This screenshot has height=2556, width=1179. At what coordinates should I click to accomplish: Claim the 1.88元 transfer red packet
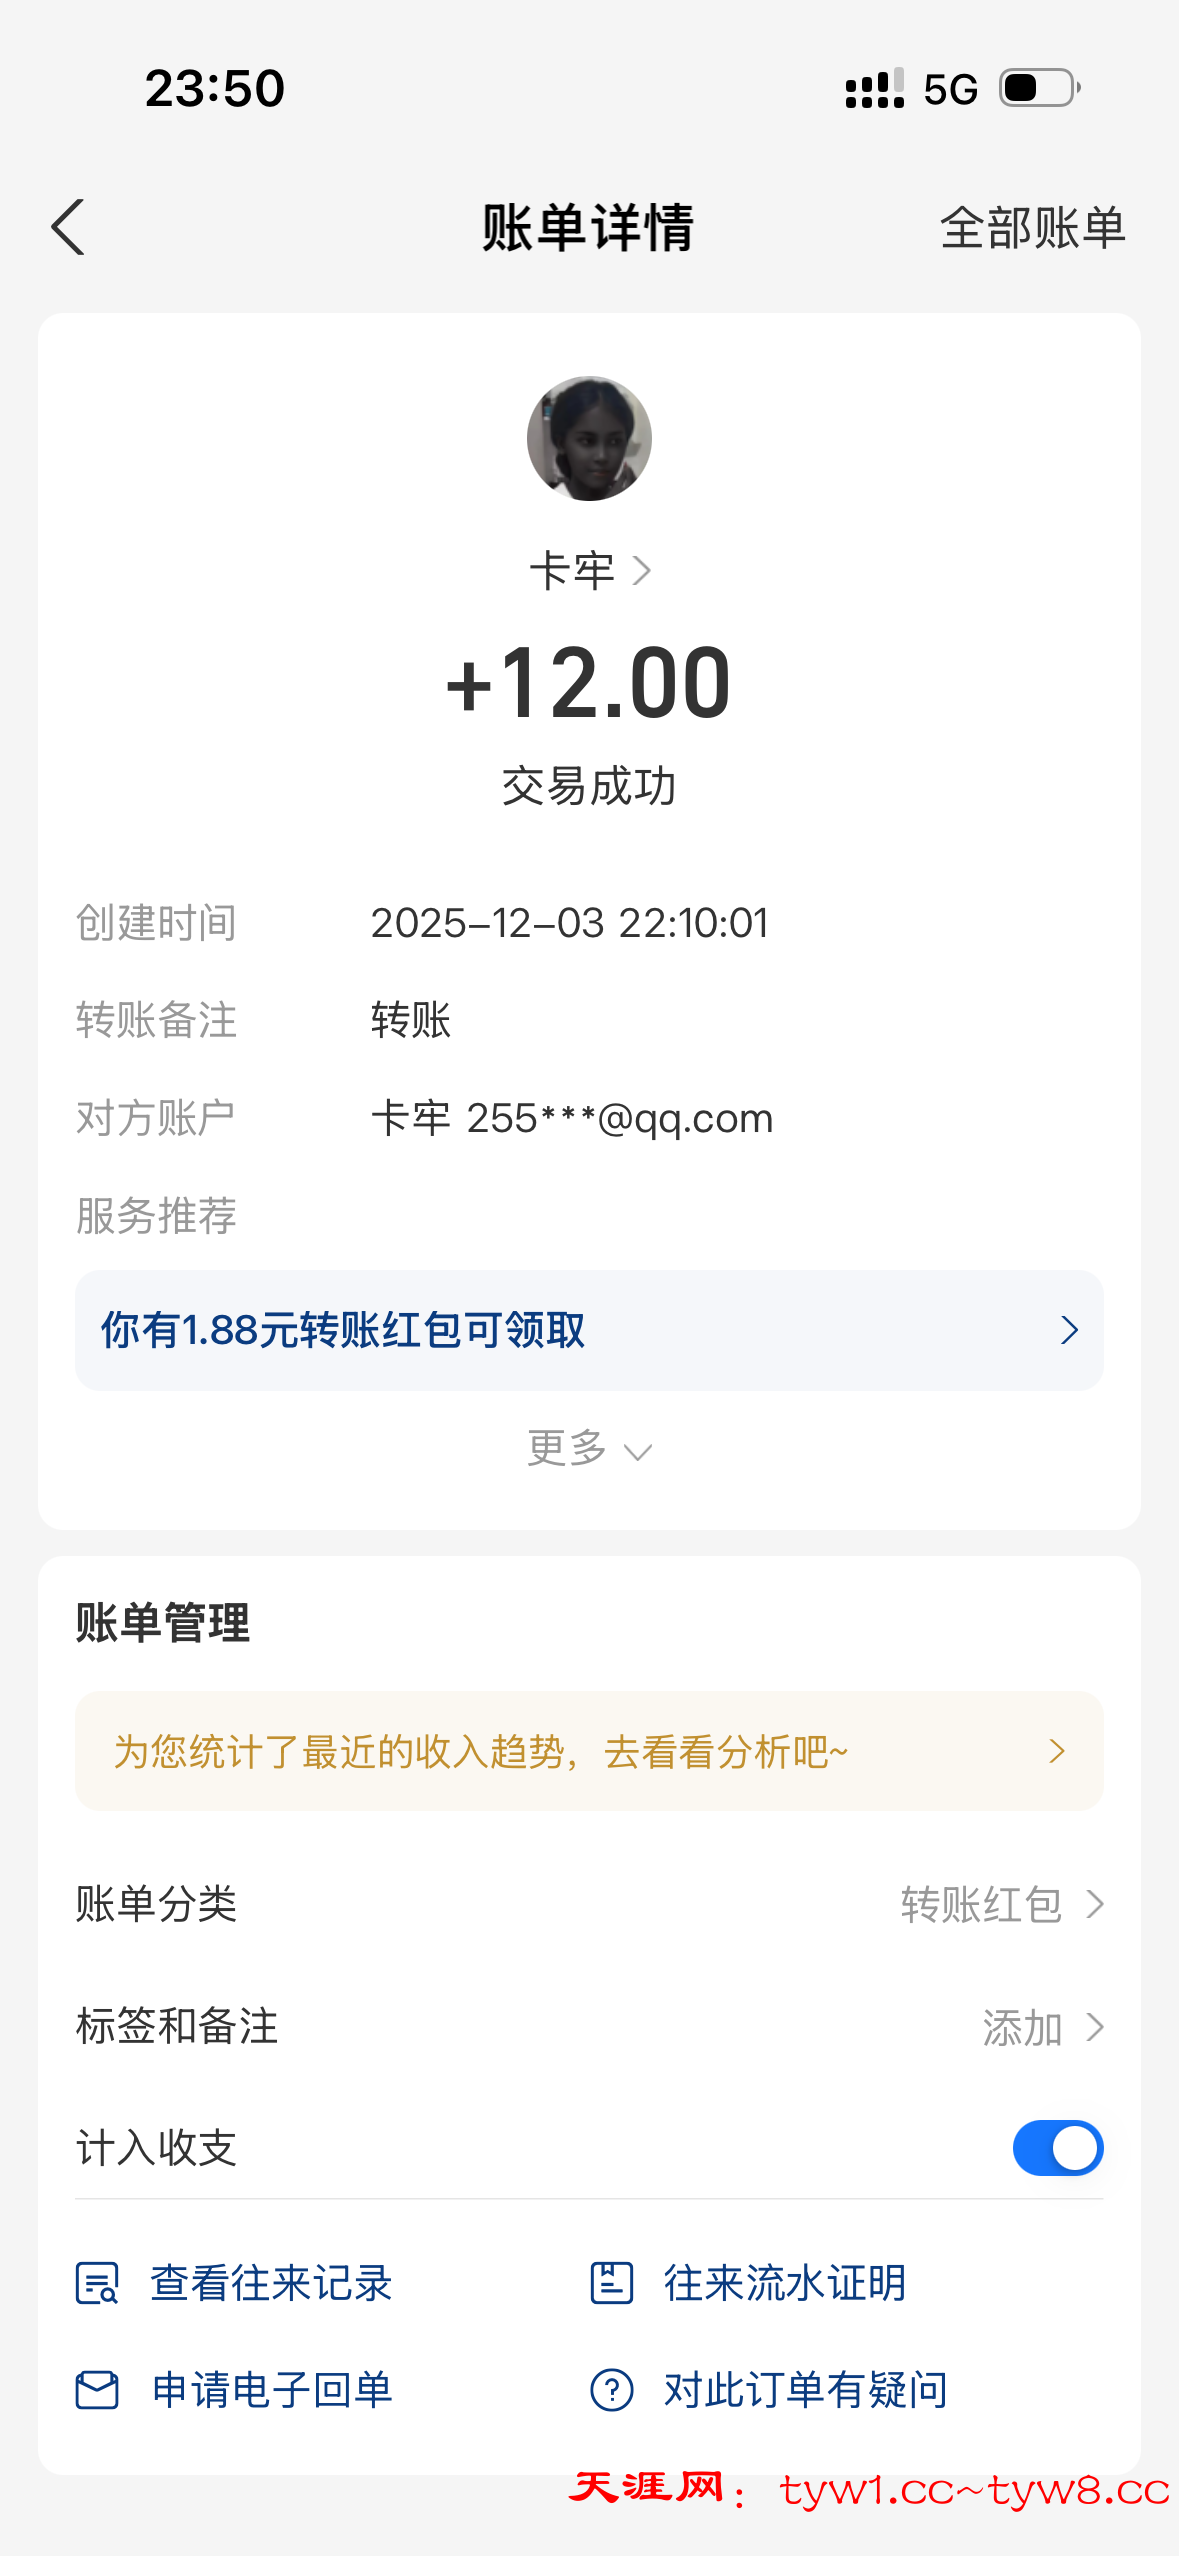coord(343,1330)
